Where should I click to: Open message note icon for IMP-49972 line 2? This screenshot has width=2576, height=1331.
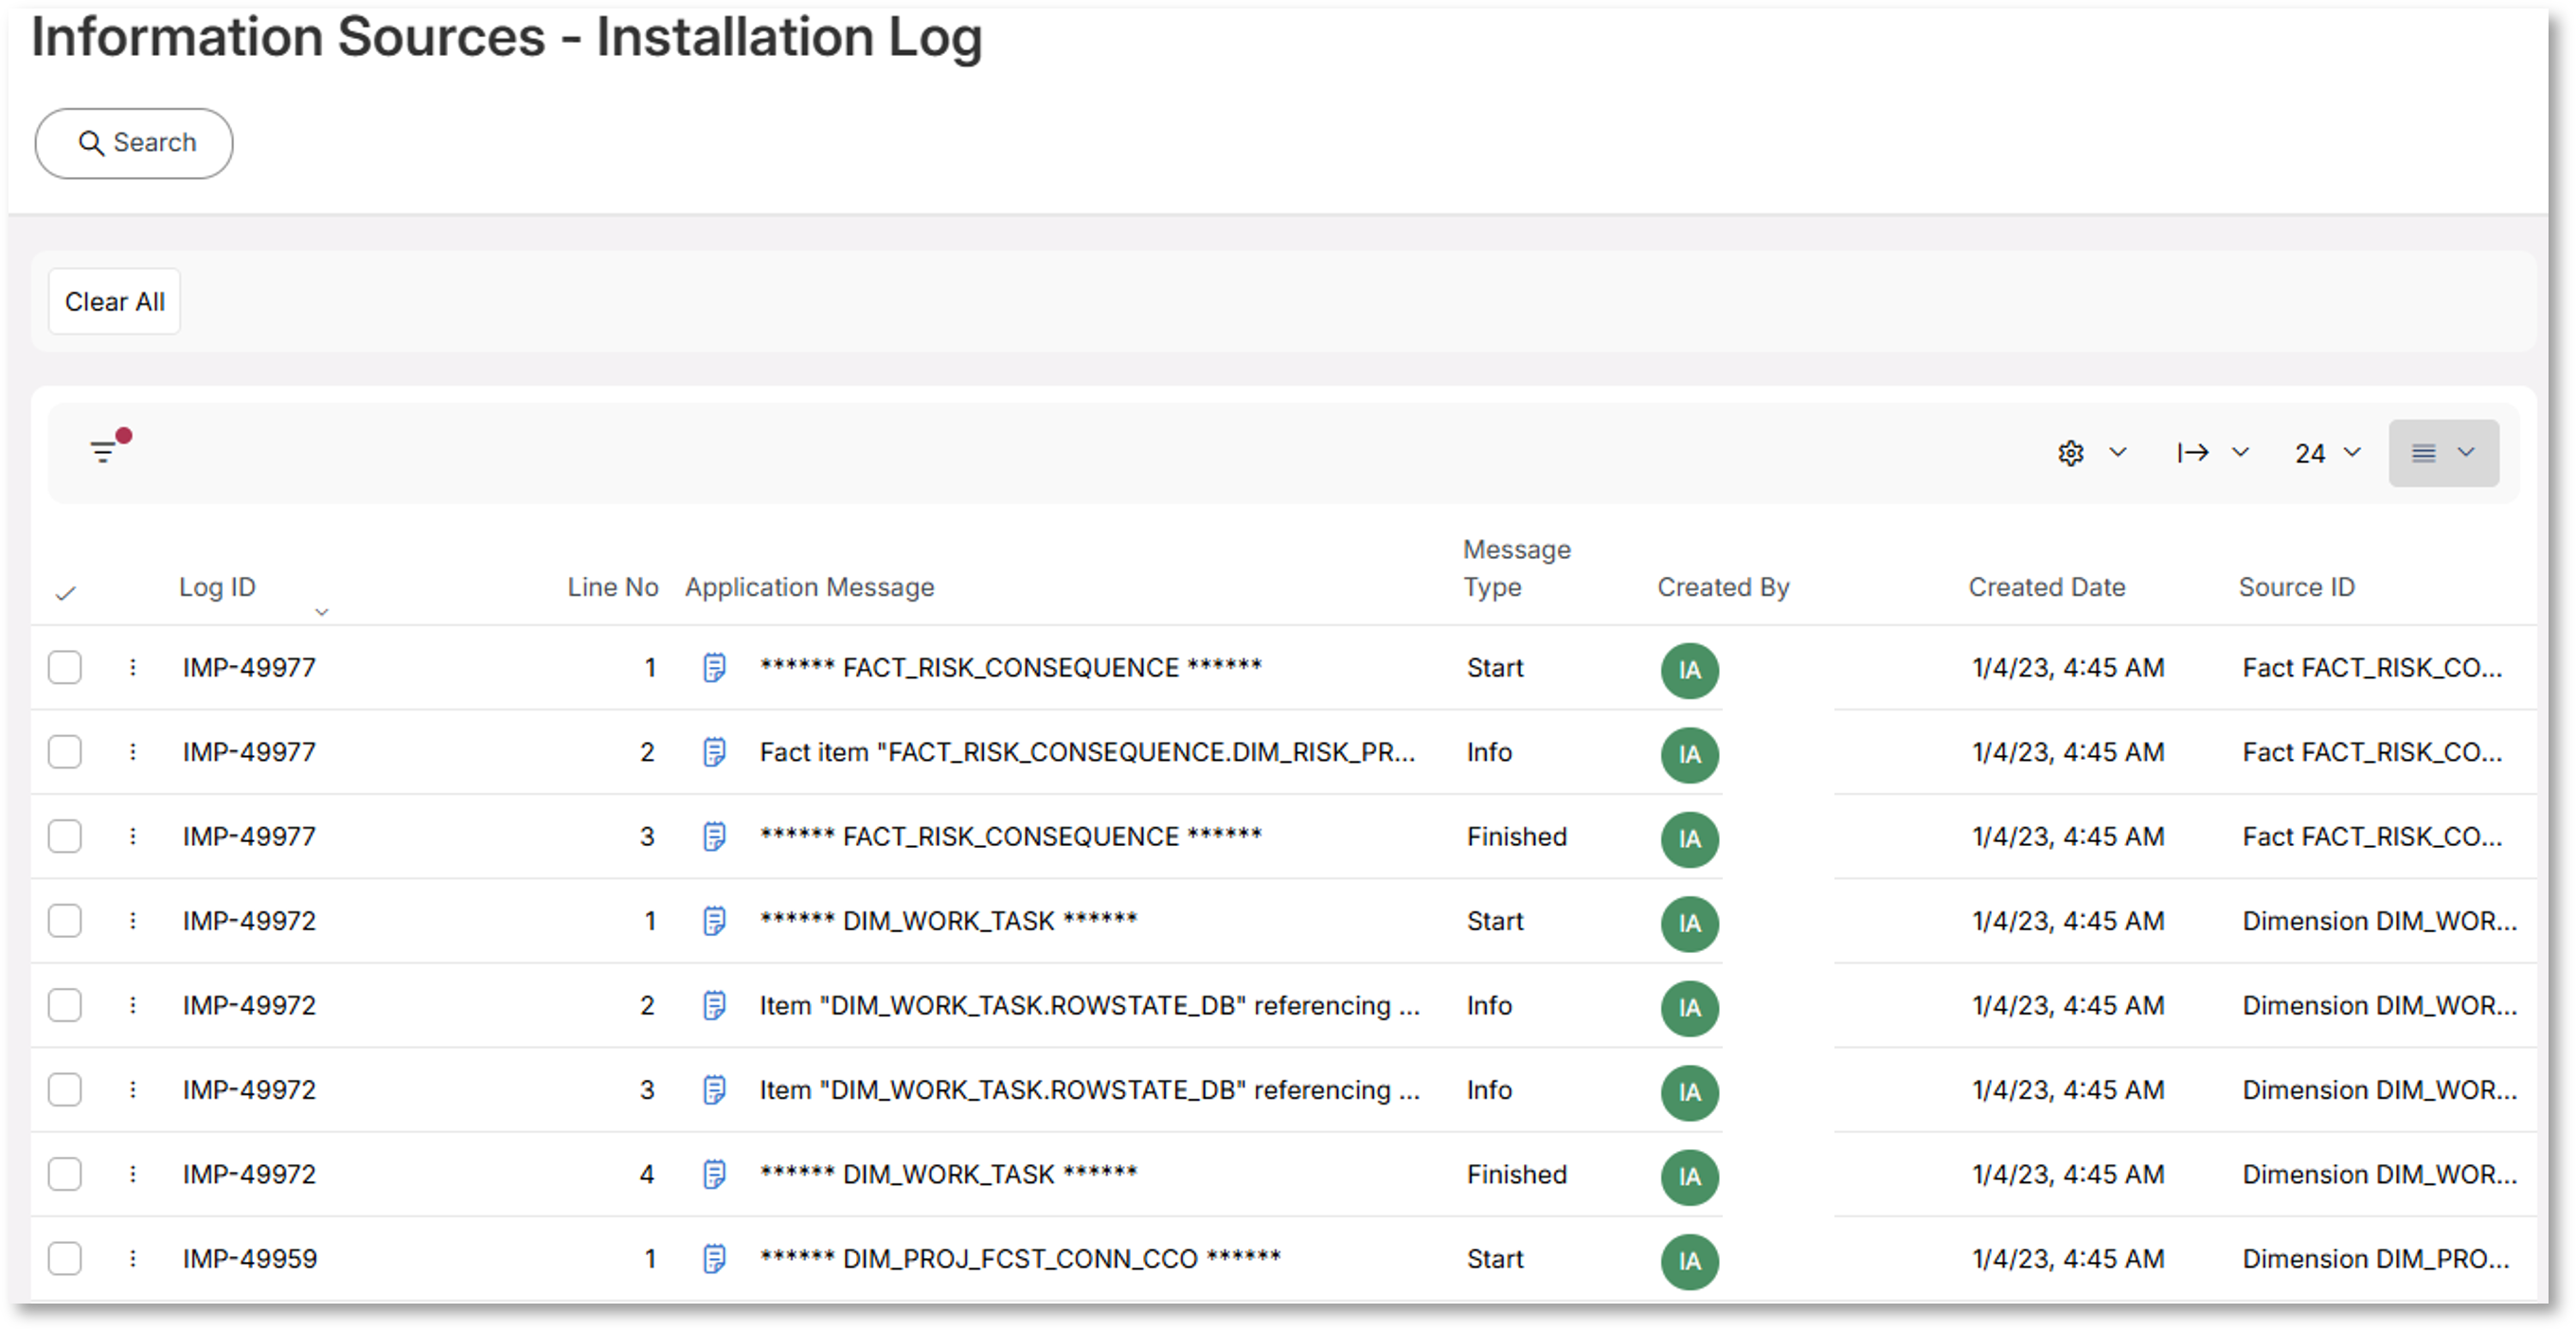click(x=714, y=1005)
